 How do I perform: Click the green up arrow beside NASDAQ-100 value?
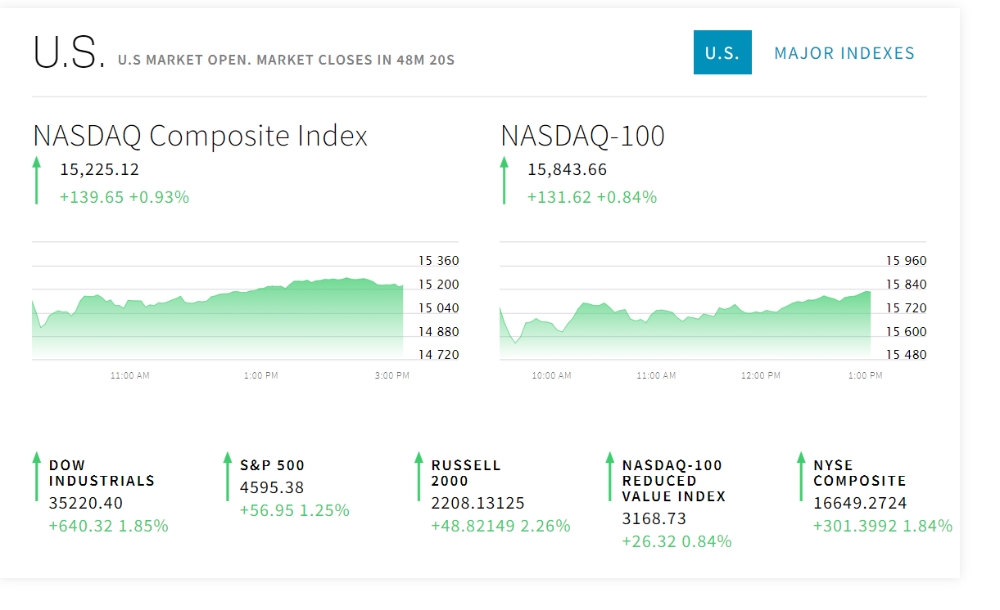504,181
